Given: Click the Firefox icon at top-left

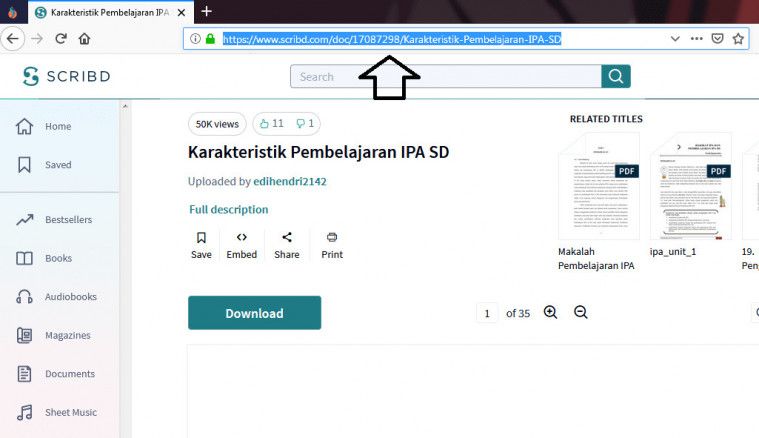Looking at the screenshot, I should click(13, 12).
